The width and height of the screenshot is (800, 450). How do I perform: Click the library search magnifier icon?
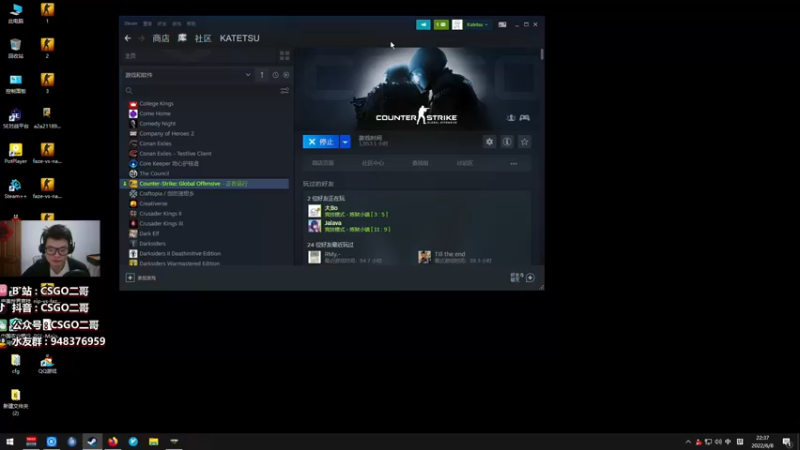[129, 90]
